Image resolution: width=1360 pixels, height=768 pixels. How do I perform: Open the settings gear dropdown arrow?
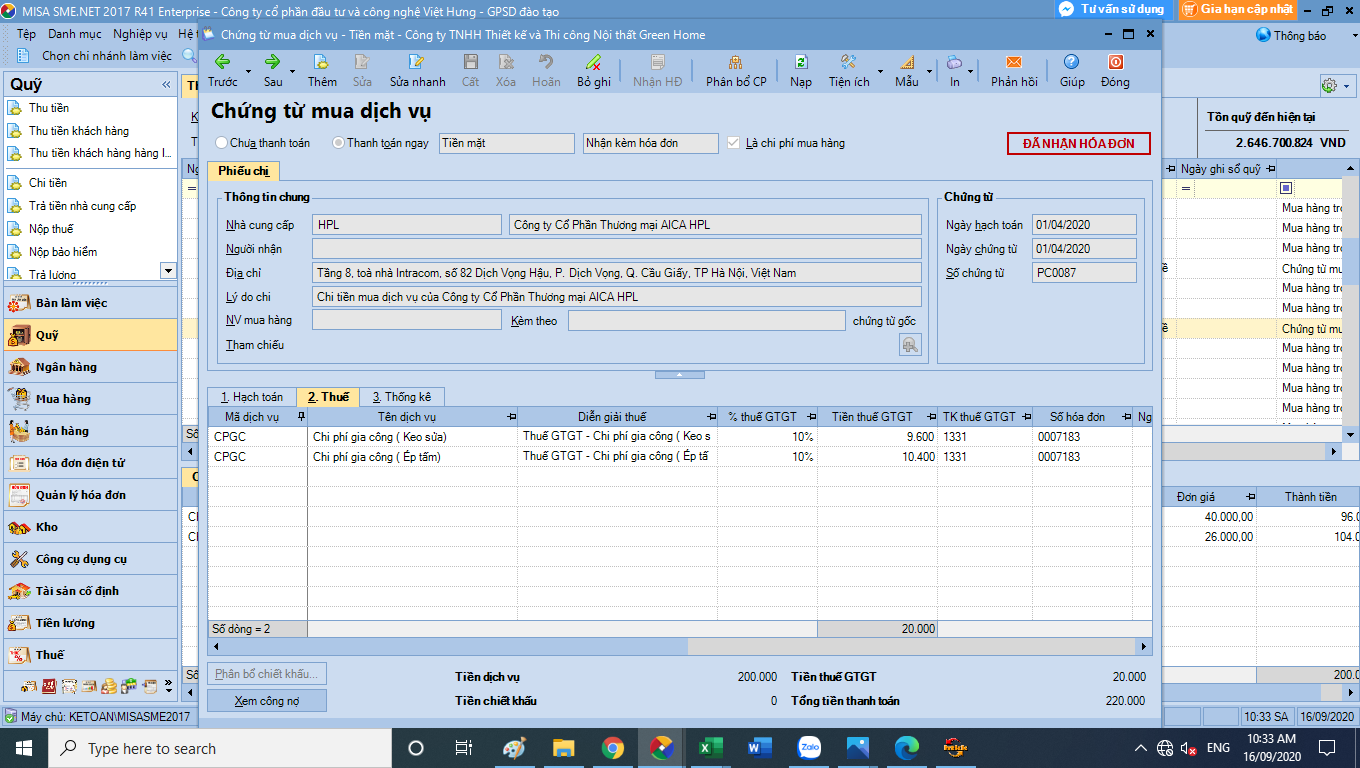tap(1346, 87)
